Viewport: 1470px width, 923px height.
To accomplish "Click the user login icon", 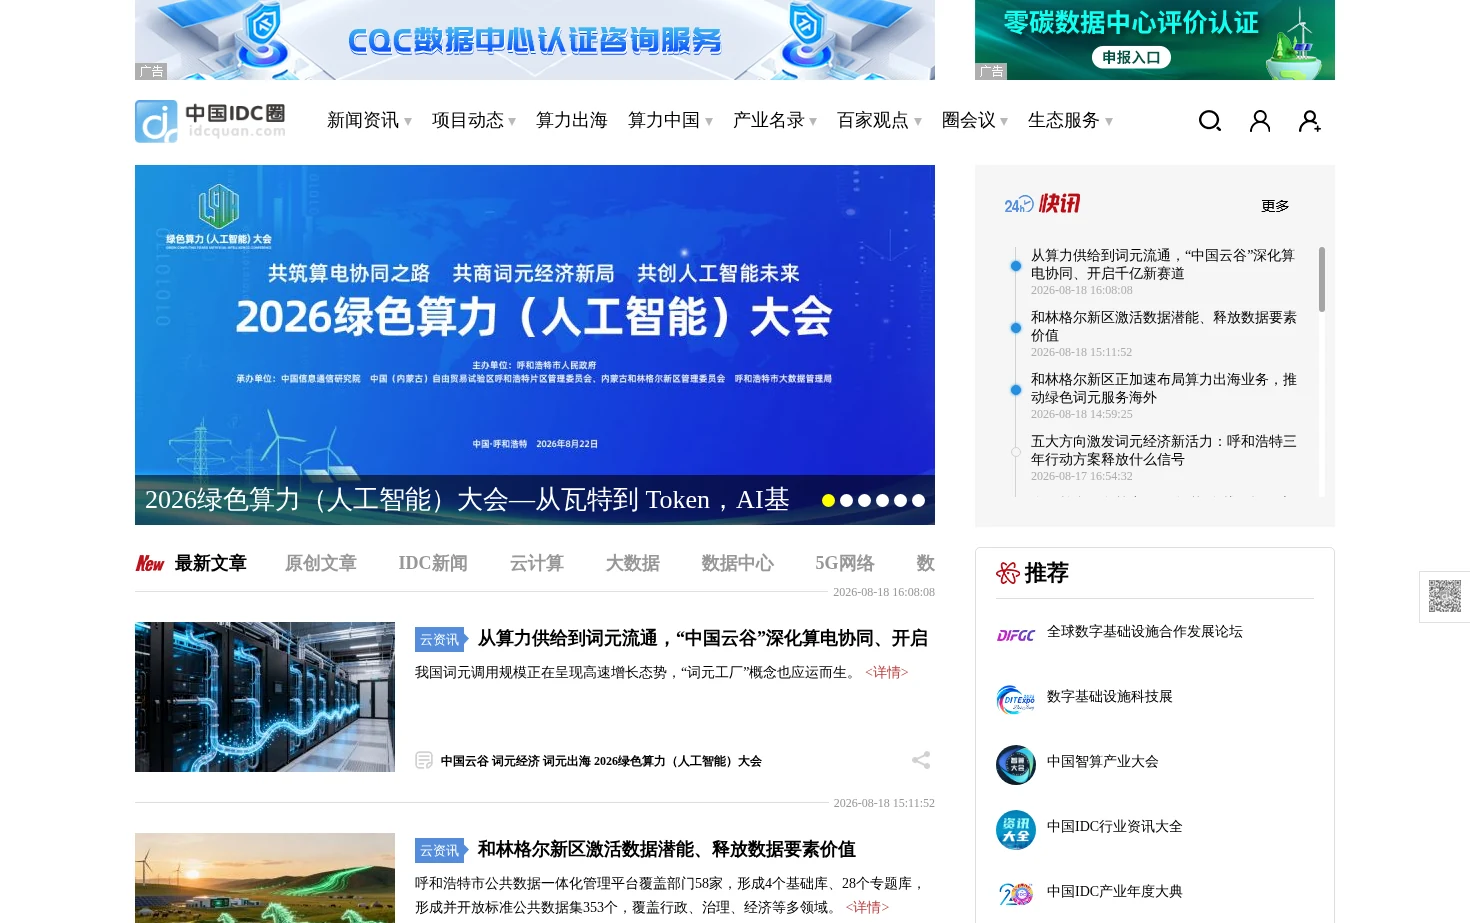I will click(x=1260, y=121).
